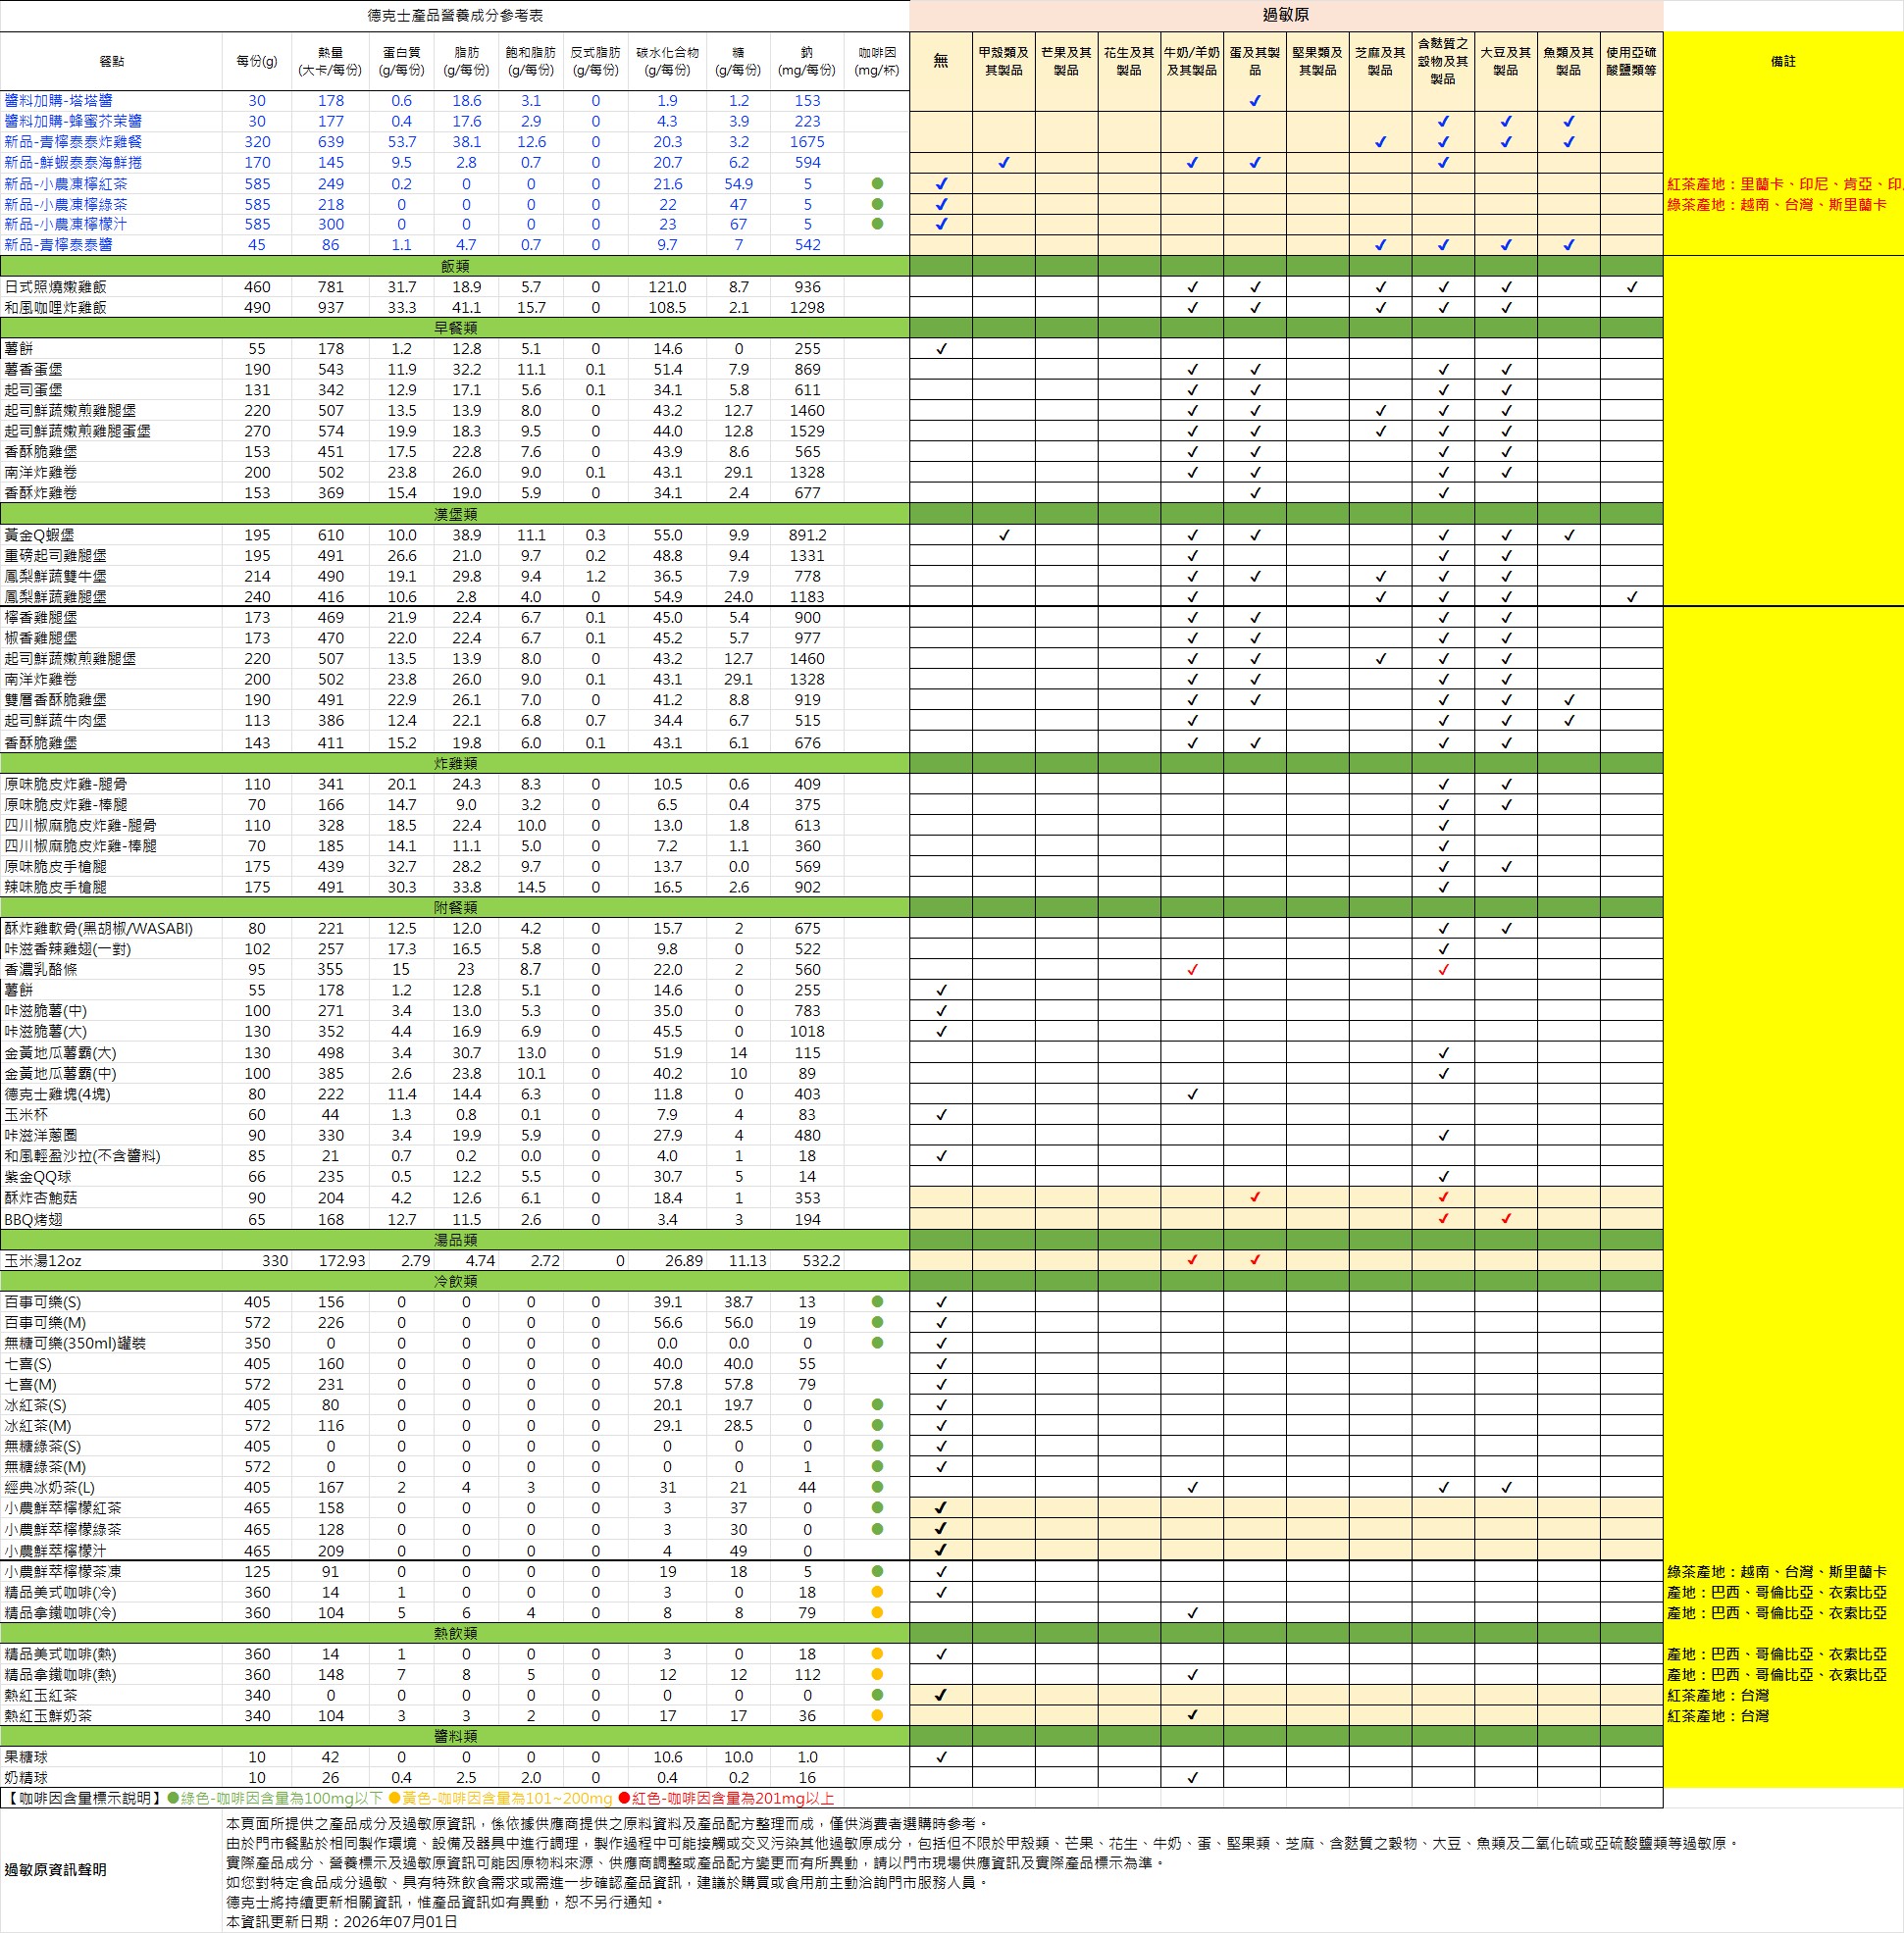Select the 冷飲類 category header row

click(455, 1281)
